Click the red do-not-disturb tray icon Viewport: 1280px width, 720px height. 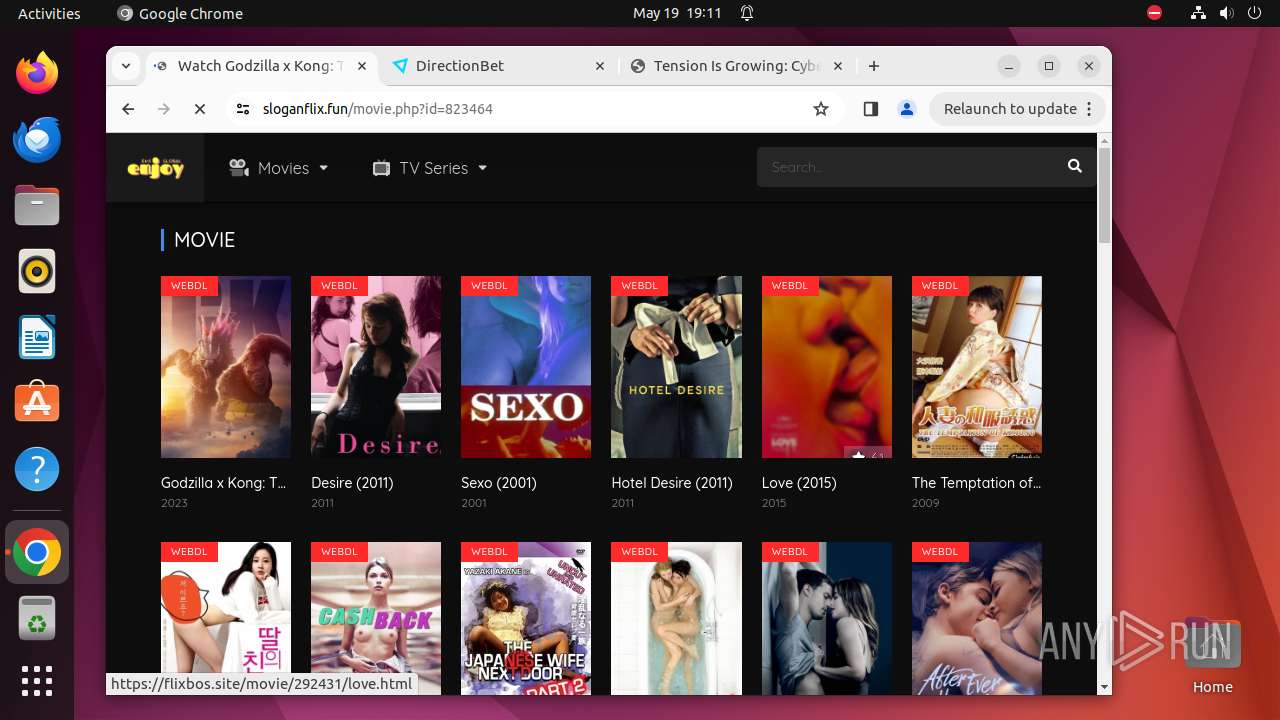point(1155,13)
